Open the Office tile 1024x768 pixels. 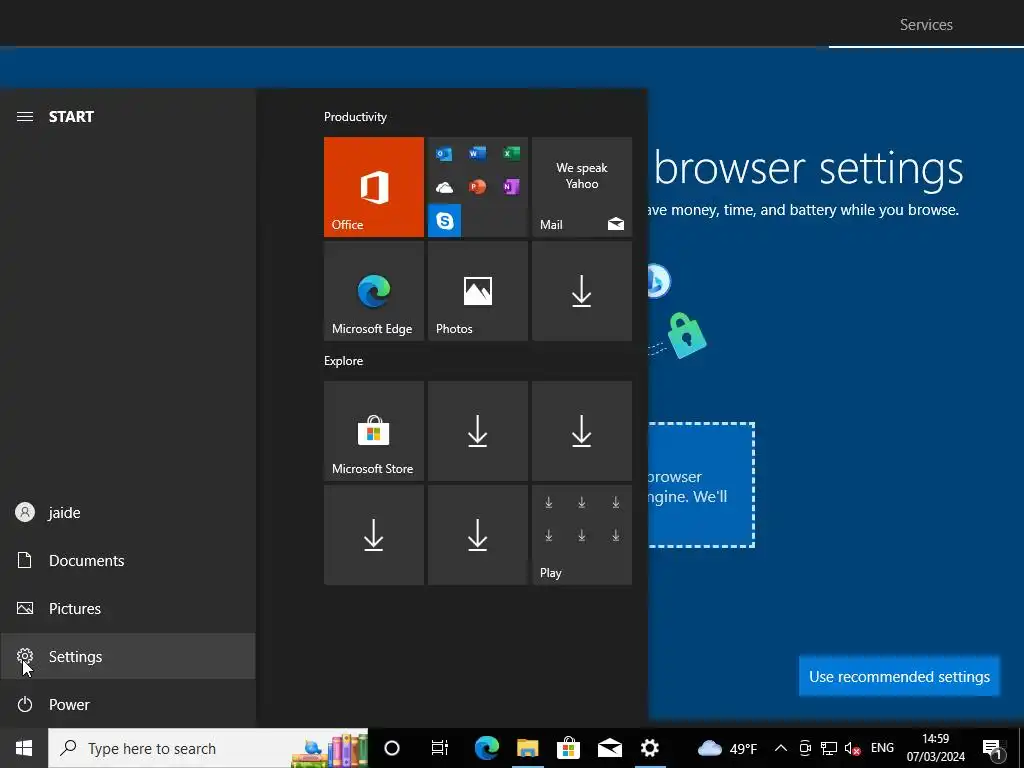pos(374,187)
